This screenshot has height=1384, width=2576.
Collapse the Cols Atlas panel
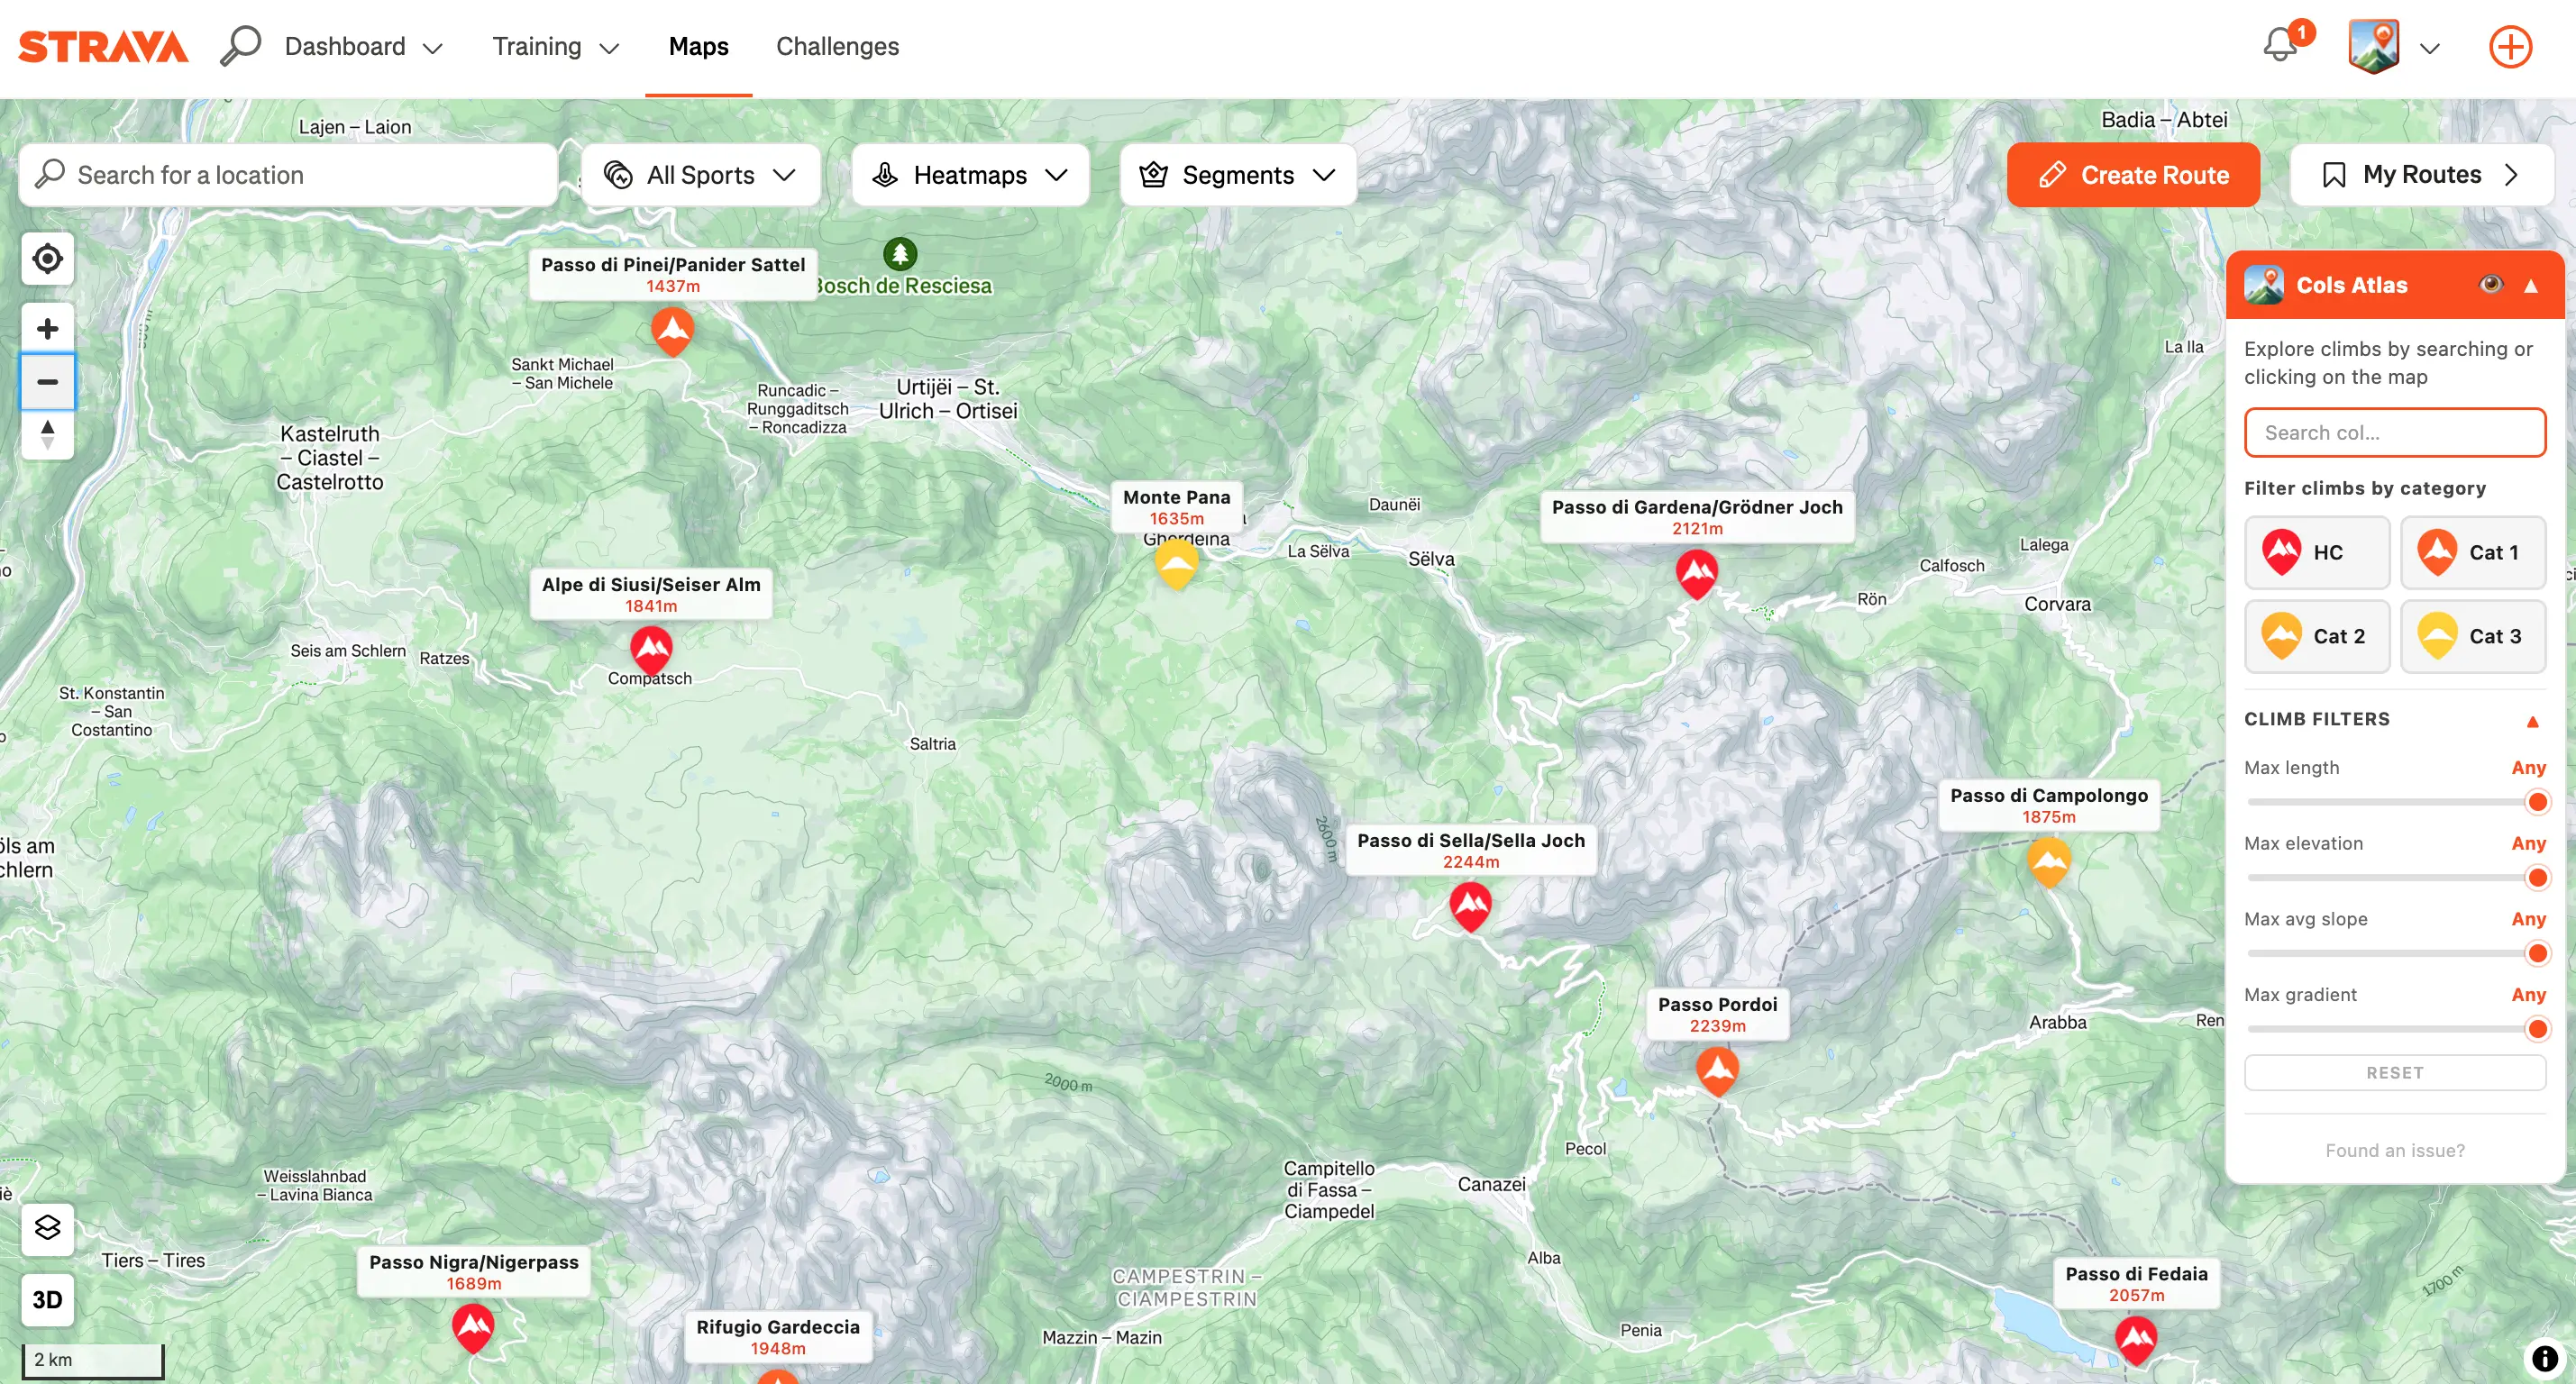[2531, 286]
